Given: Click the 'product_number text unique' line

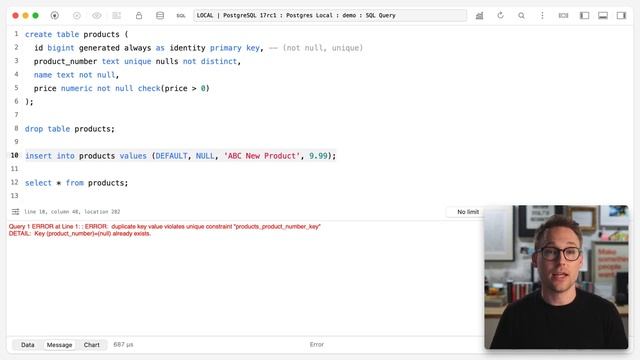Looking at the screenshot, I should (137, 61).
